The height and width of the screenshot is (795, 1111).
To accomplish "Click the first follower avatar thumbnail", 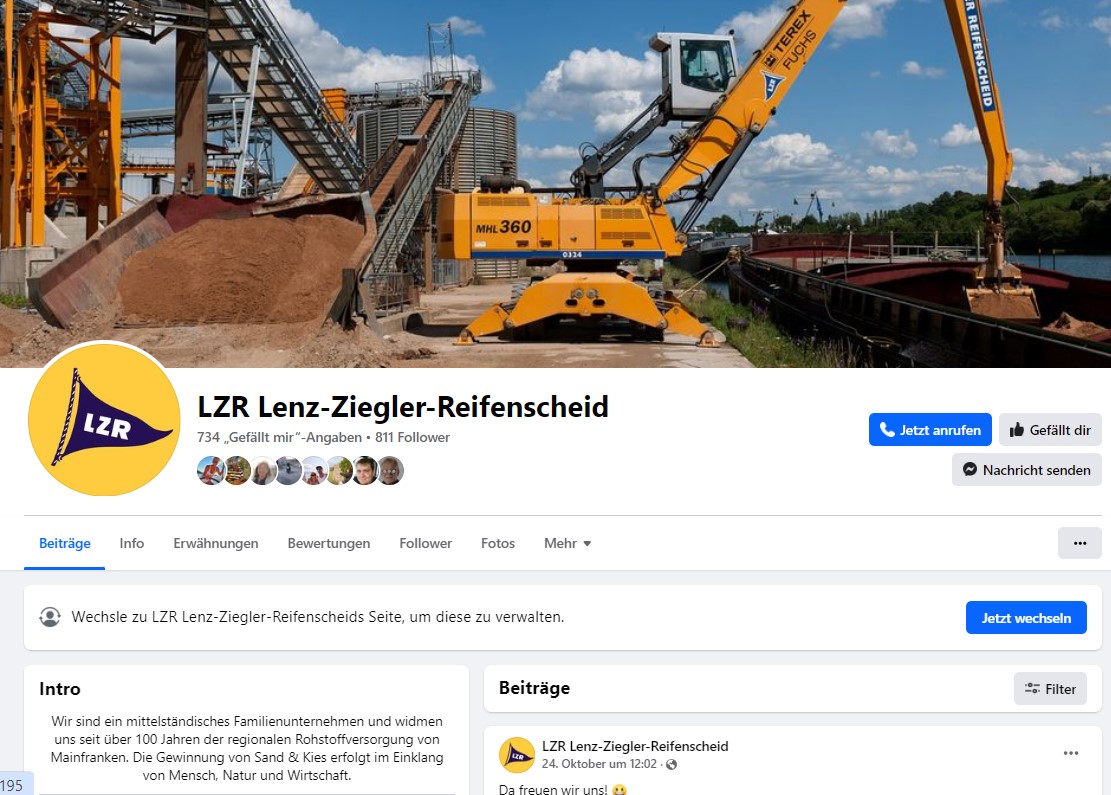I will click(210, 470).
